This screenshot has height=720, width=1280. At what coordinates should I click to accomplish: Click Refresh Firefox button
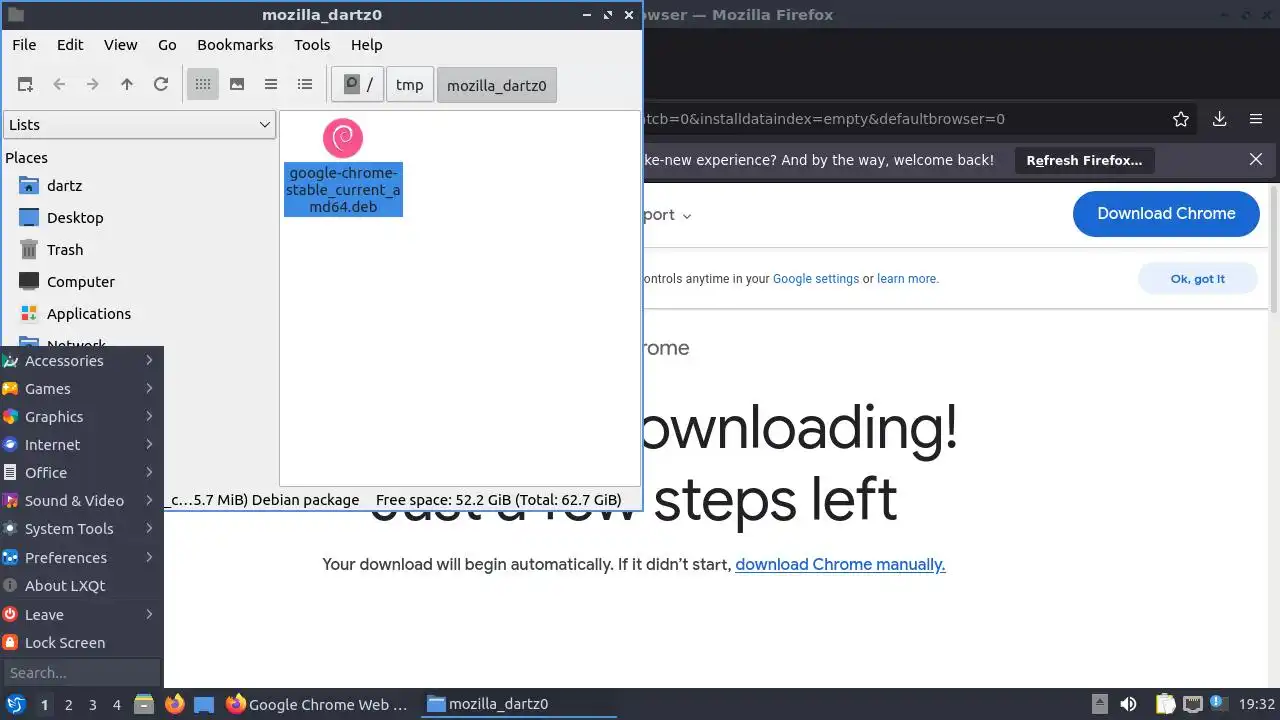[1084, 160]
